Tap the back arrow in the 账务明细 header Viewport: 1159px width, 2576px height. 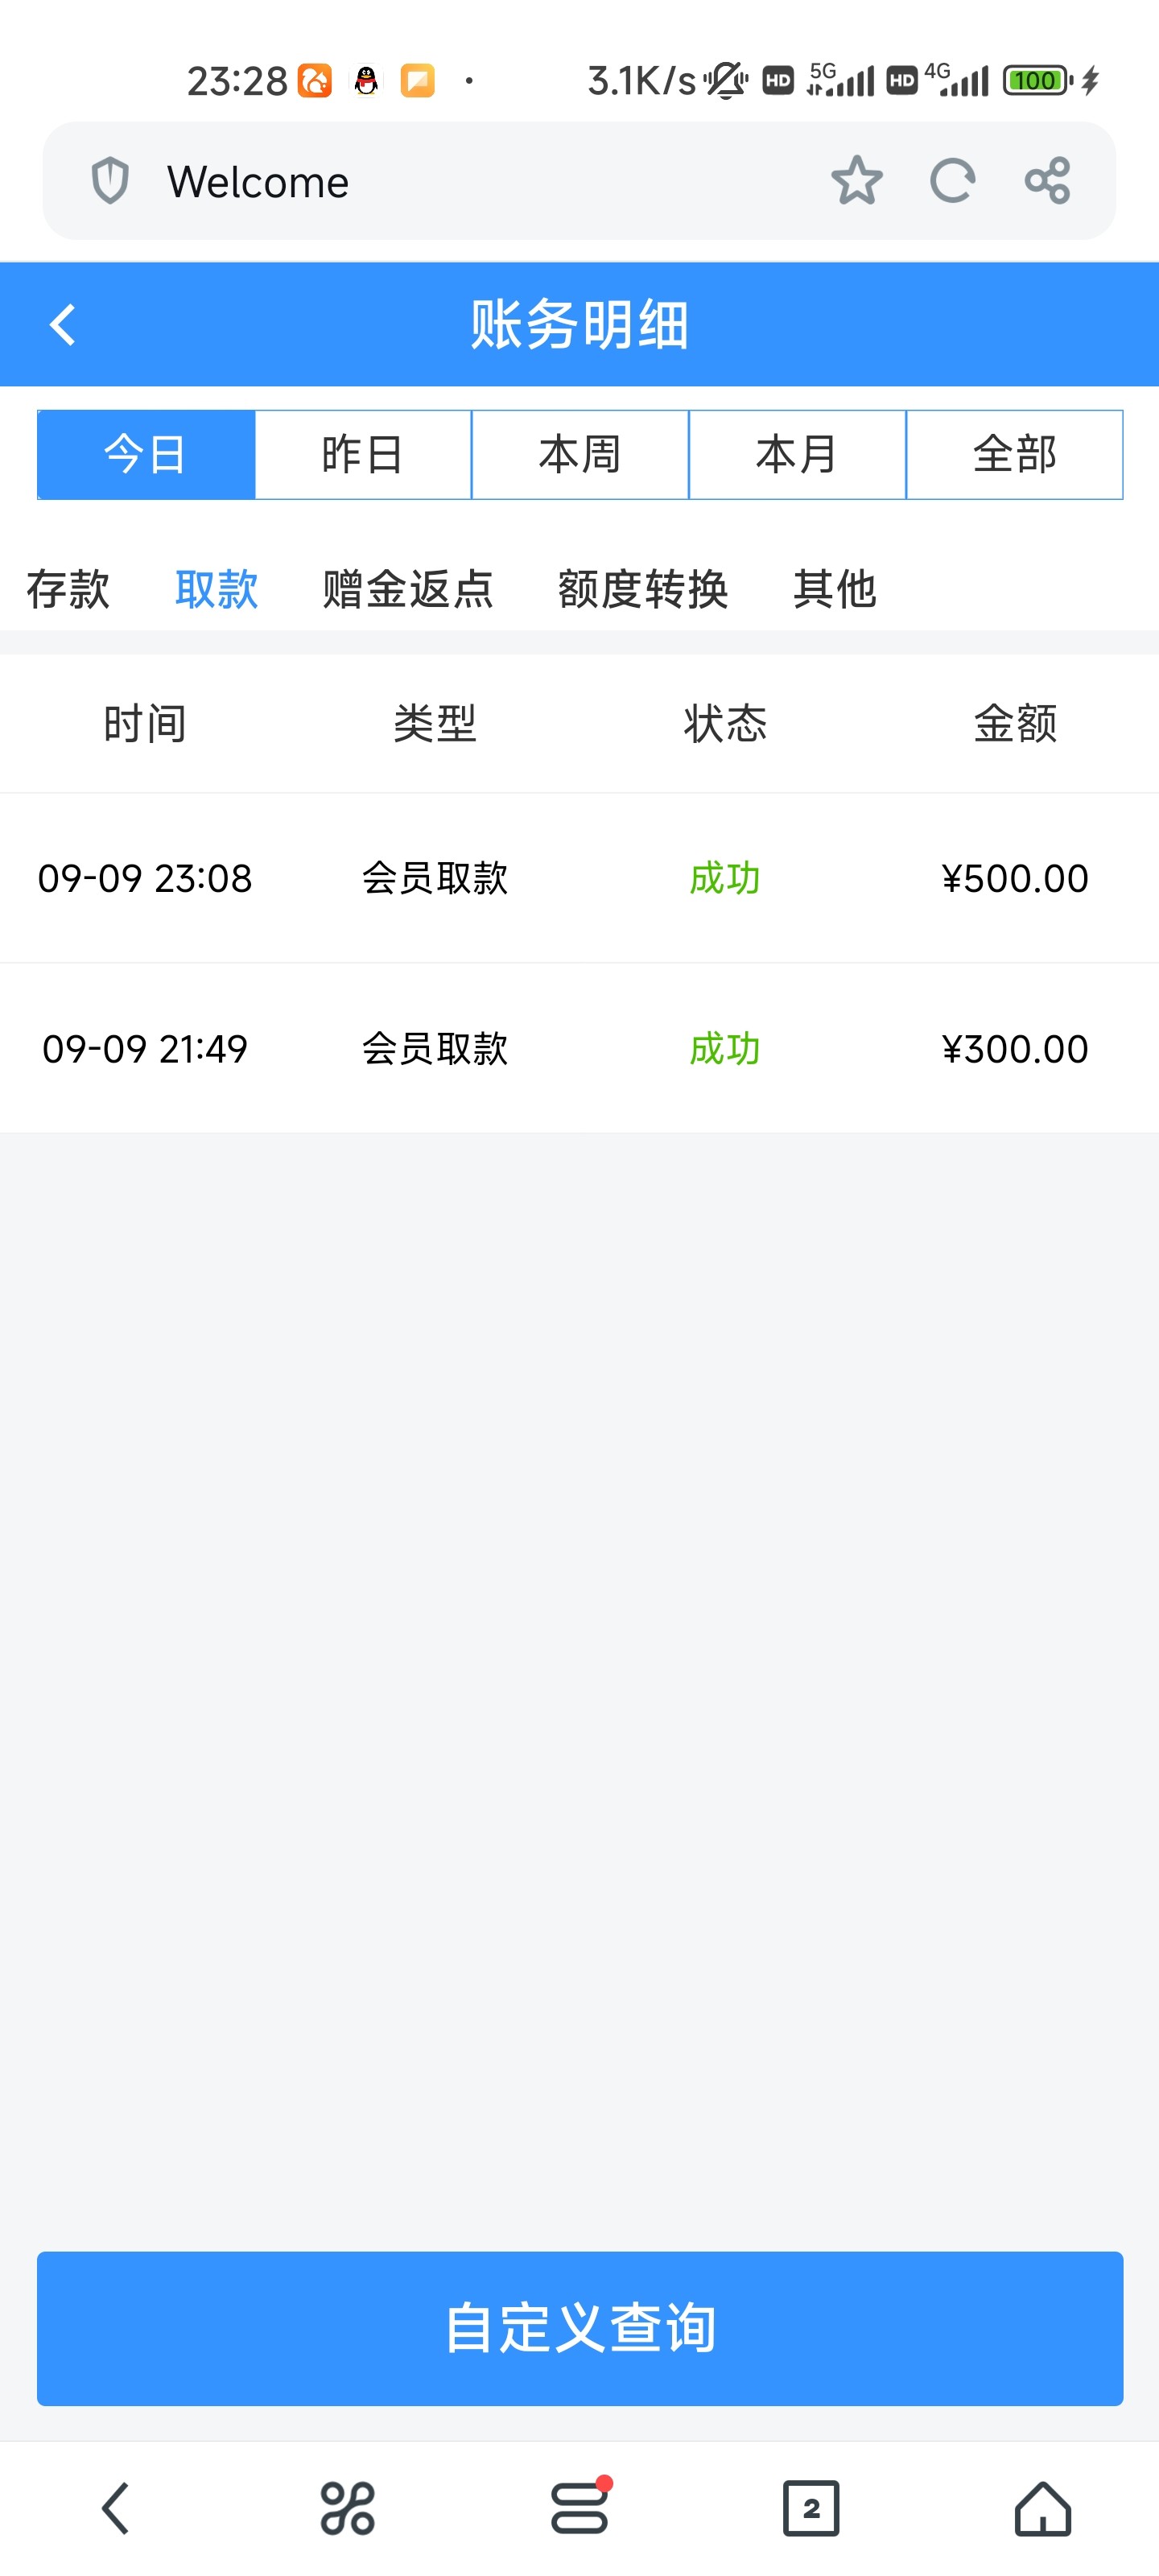(62, 325)
